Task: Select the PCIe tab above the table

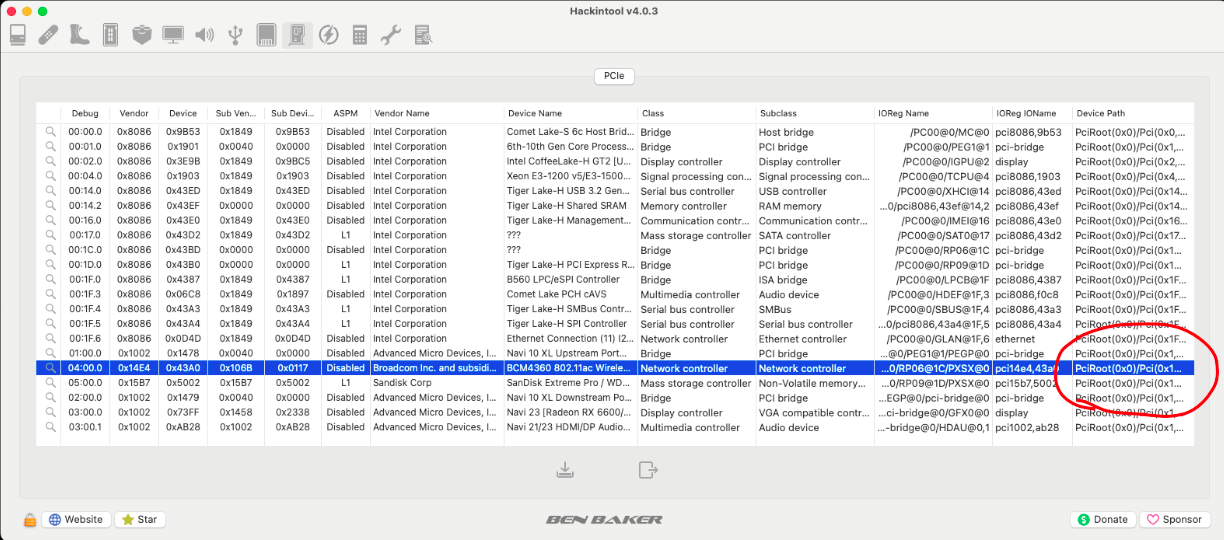Action: pyautogui.click(x=613, y=76)
